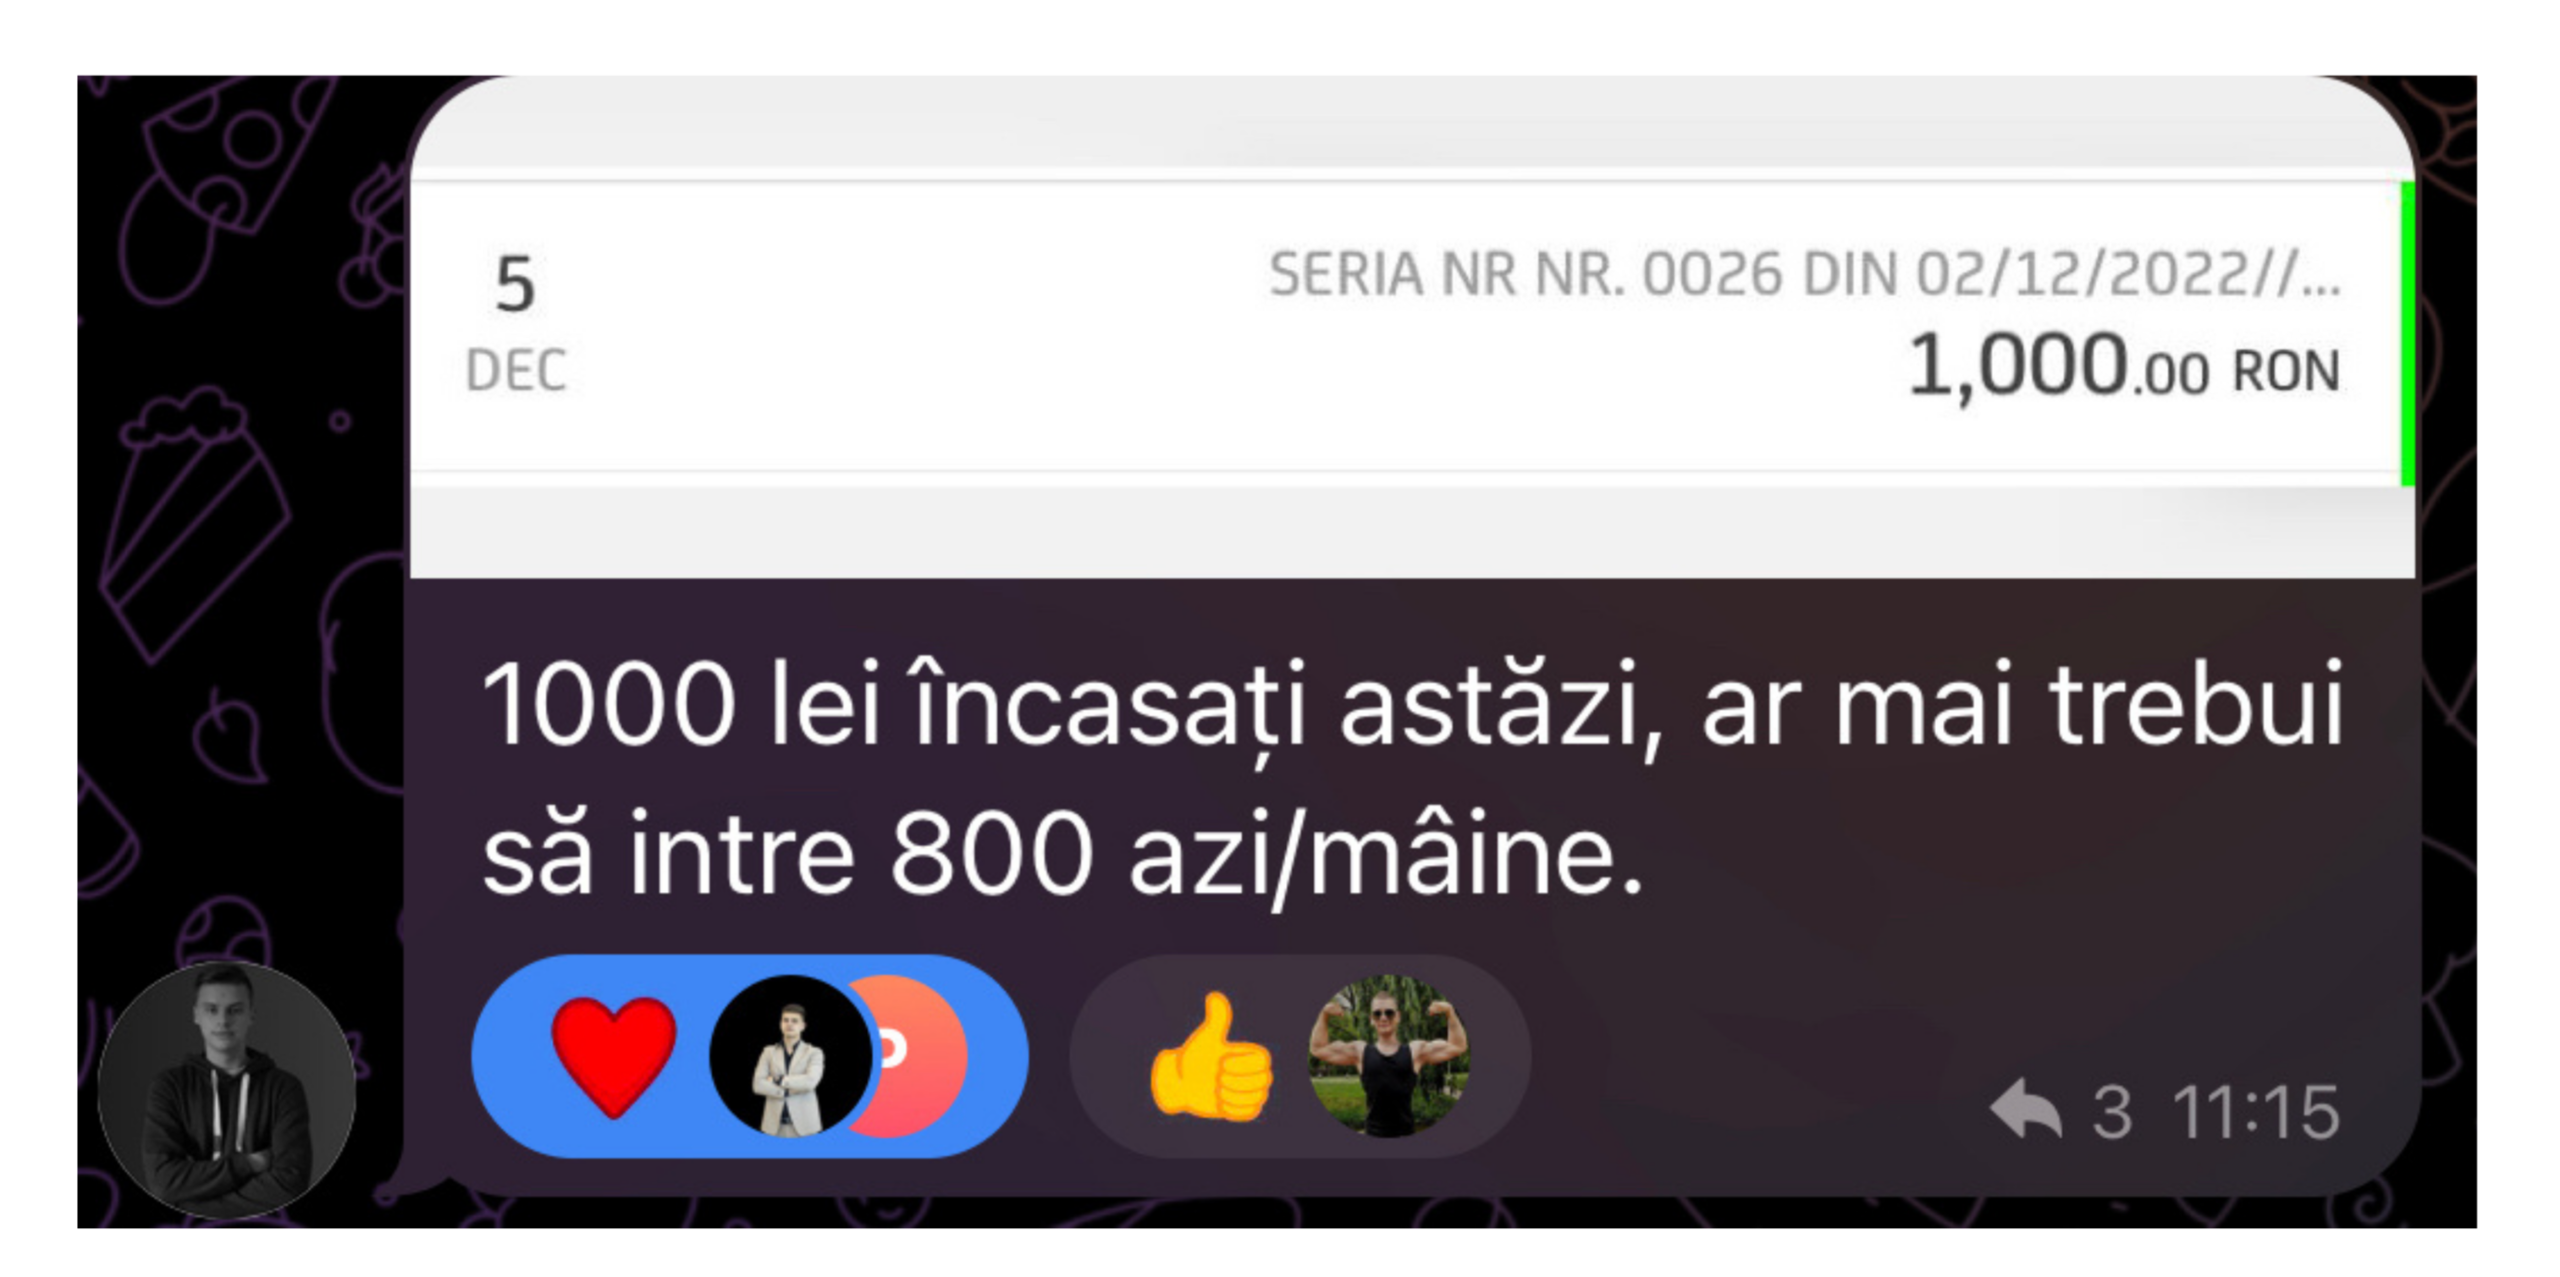The width and height of the screenshot is (2560, 1277).
Task: Open the SERIA NR NR. 0026 transaction description
Action: point(1804,274)
